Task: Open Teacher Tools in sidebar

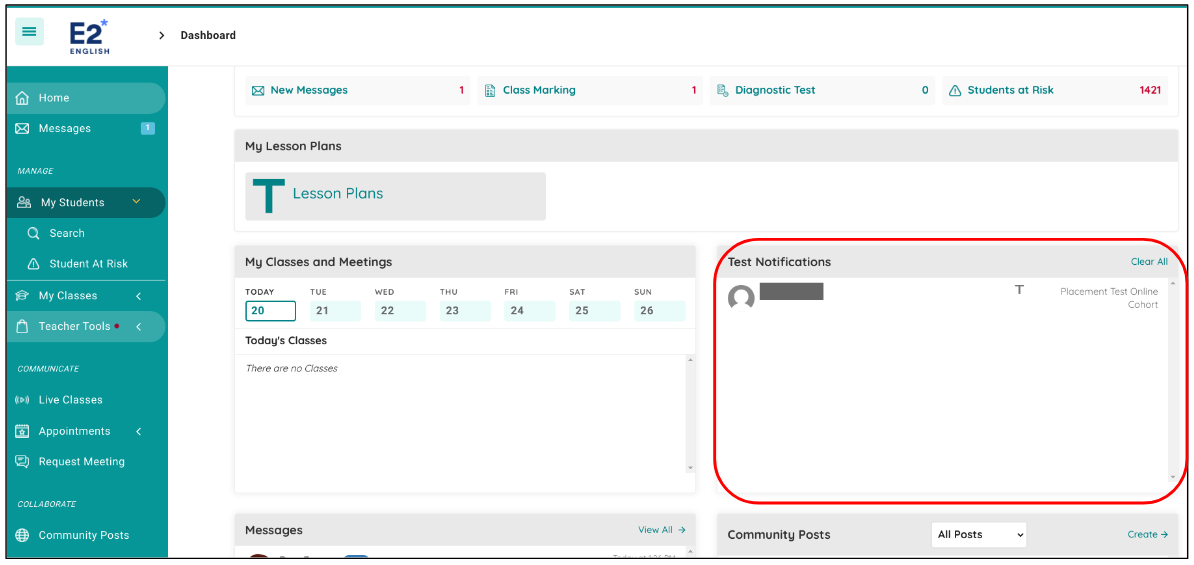Action: (75, 327)
